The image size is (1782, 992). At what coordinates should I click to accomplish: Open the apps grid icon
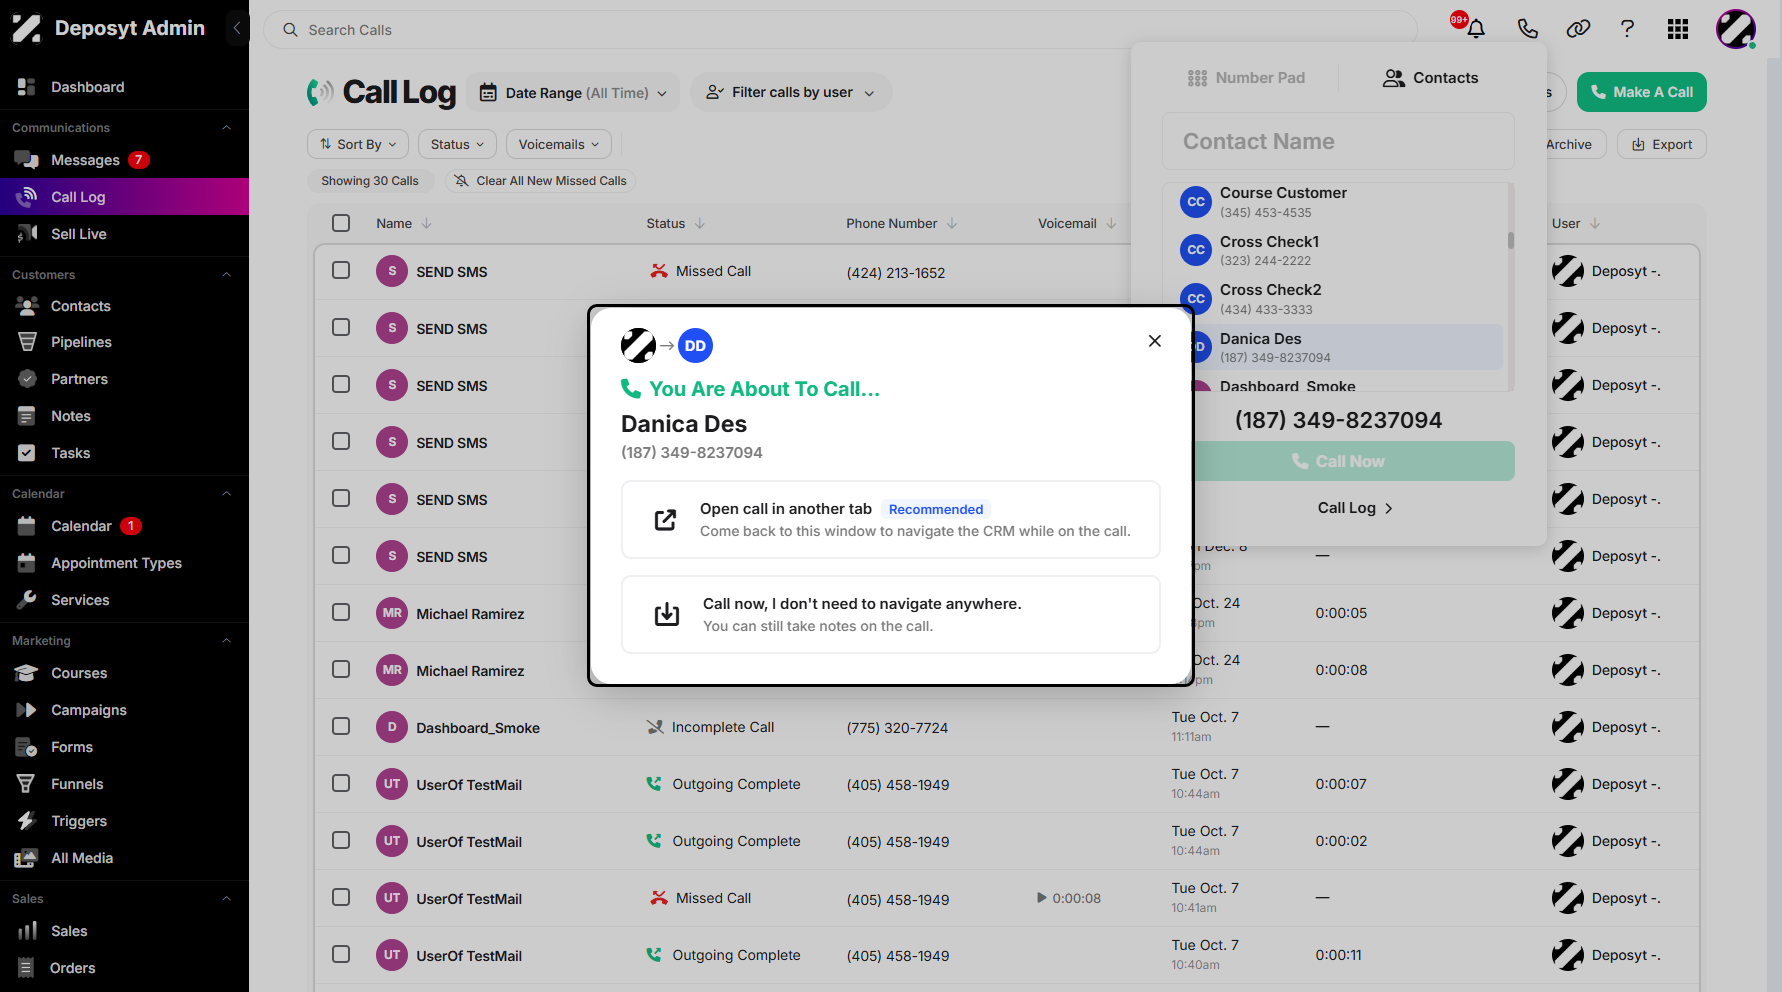click(x=1678, y=29)
